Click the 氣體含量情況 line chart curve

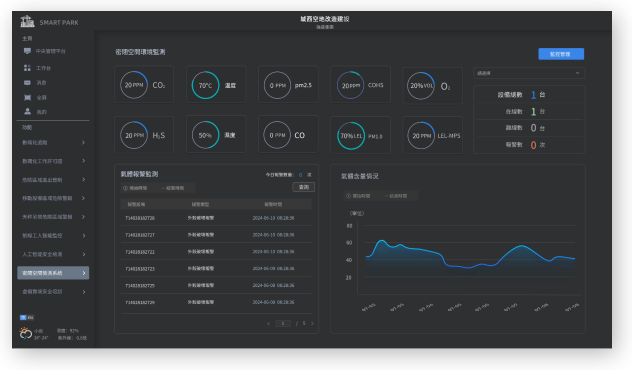pyautogui.click(x=470, y=254)
